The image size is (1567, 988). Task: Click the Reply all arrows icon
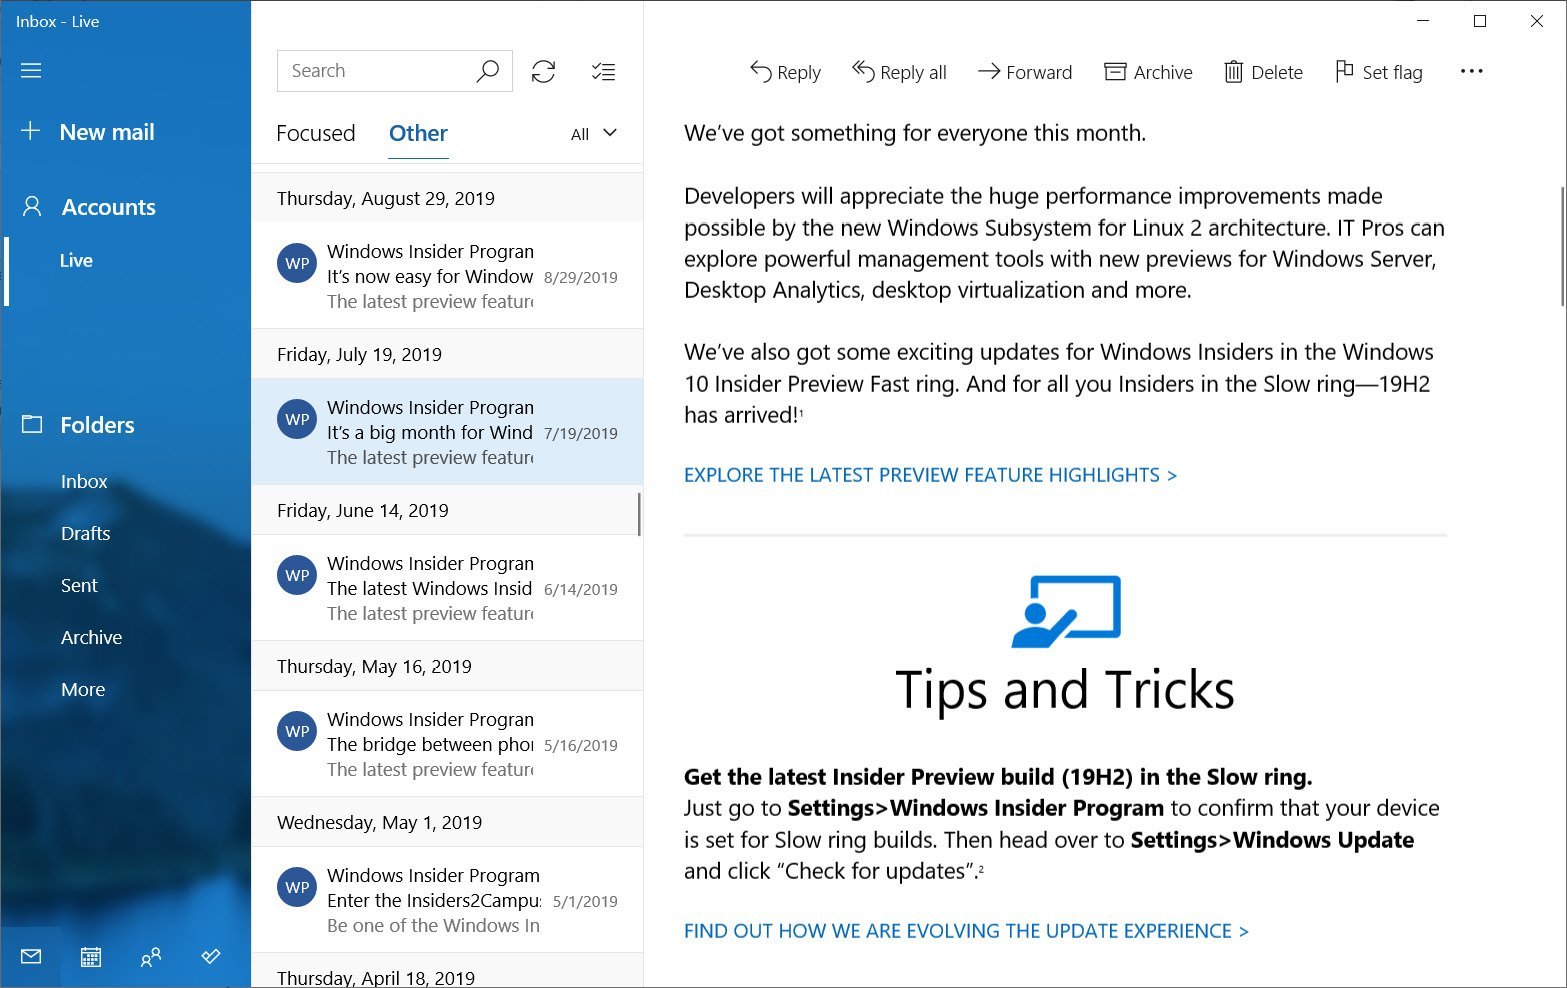pos(863,71)
